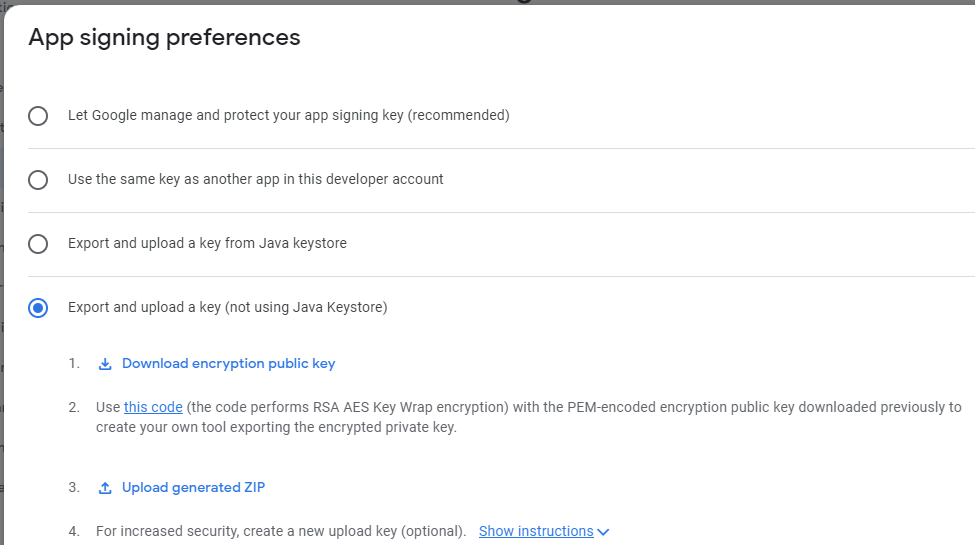The width and height of the screenshot is (975, 545).
Task: Expand the chevron next to Show instructions
Action: tap(603, 532)
